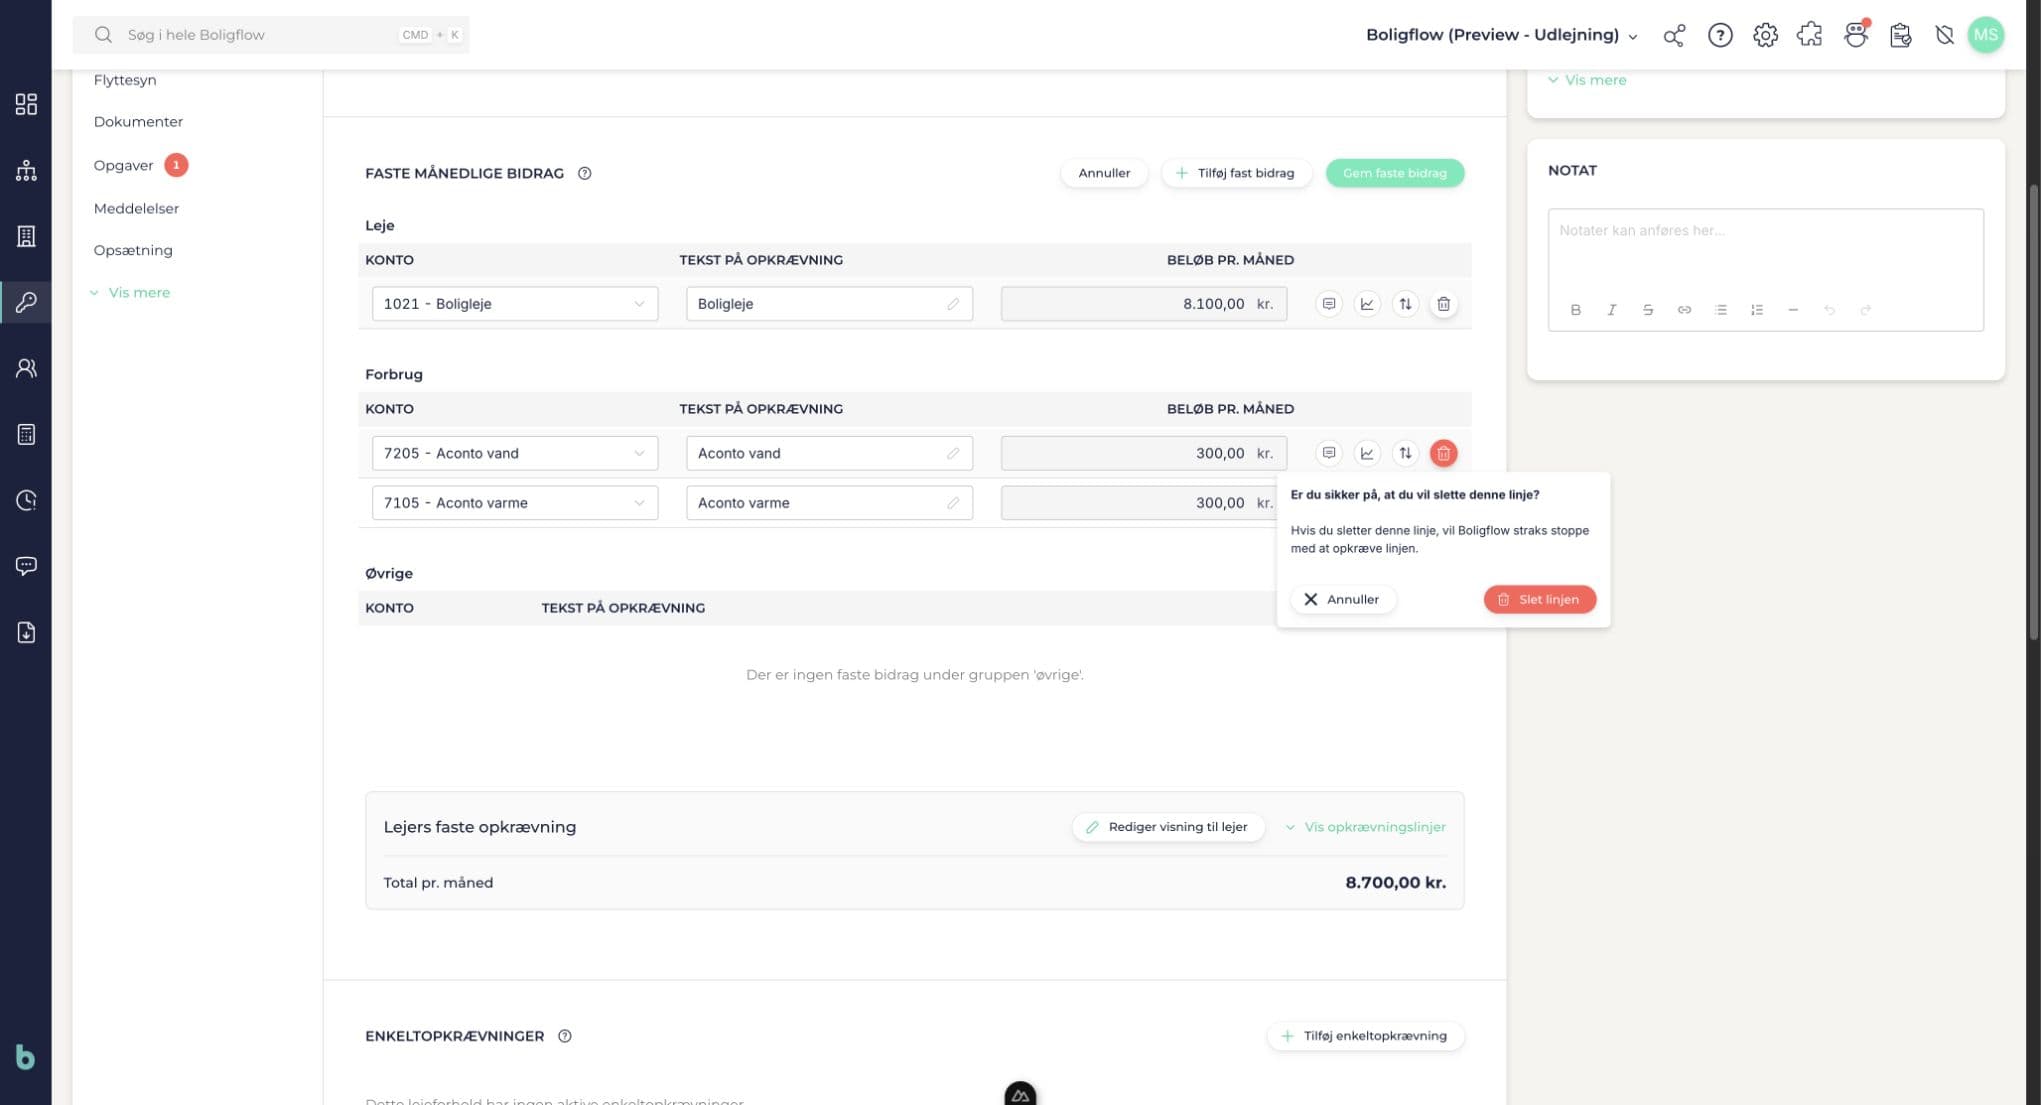Insert link in the note editor

click(x=1684, y=310)
